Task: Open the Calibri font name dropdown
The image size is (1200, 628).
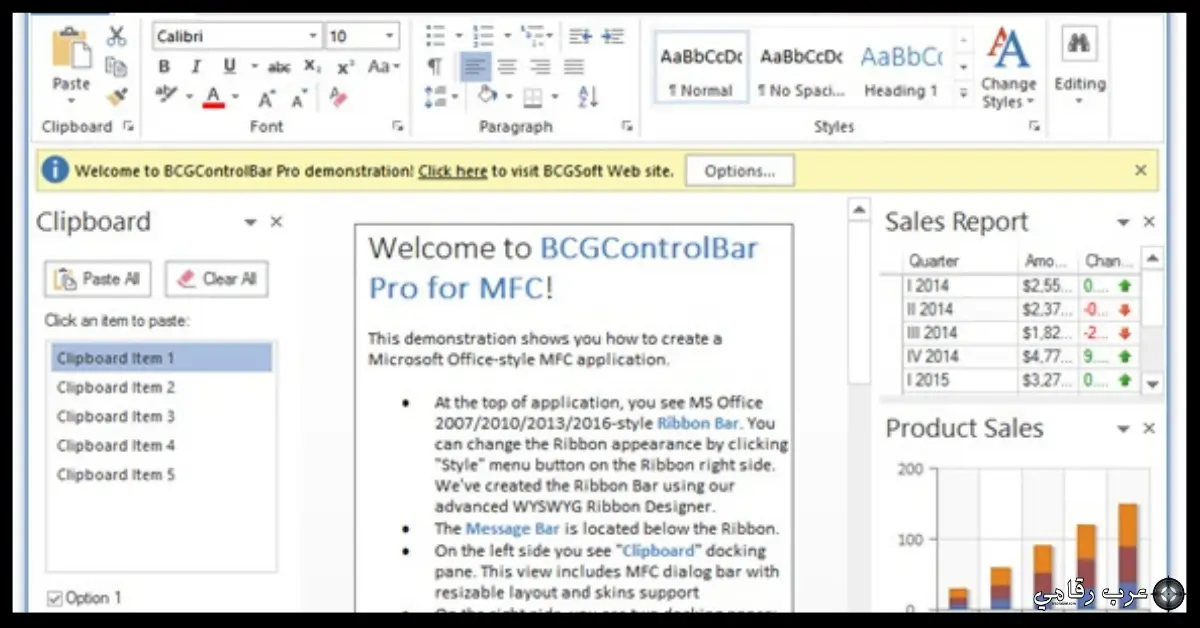Action: pos(313,37)
